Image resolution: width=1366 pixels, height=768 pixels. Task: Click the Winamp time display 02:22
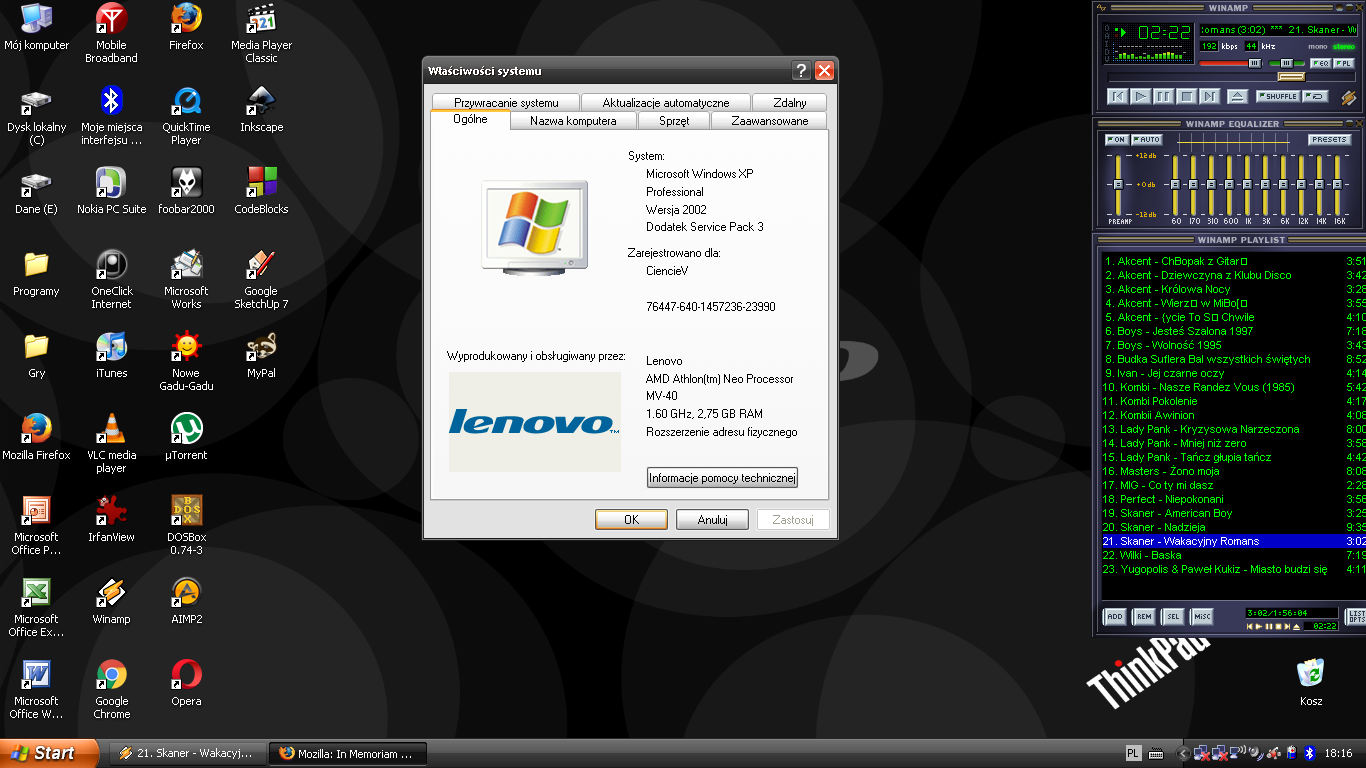click(x=1164, y=32)
